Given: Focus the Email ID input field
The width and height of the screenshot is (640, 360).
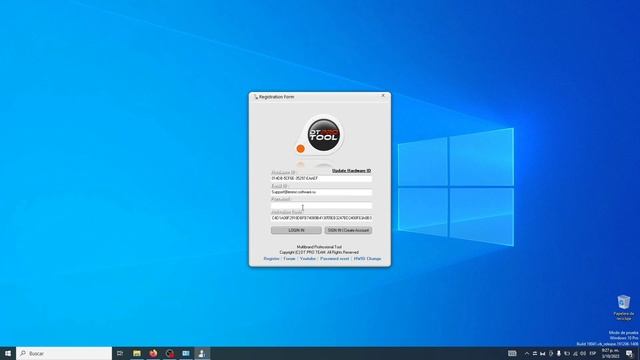Looking at the screenshot, I should coord(321,192).
